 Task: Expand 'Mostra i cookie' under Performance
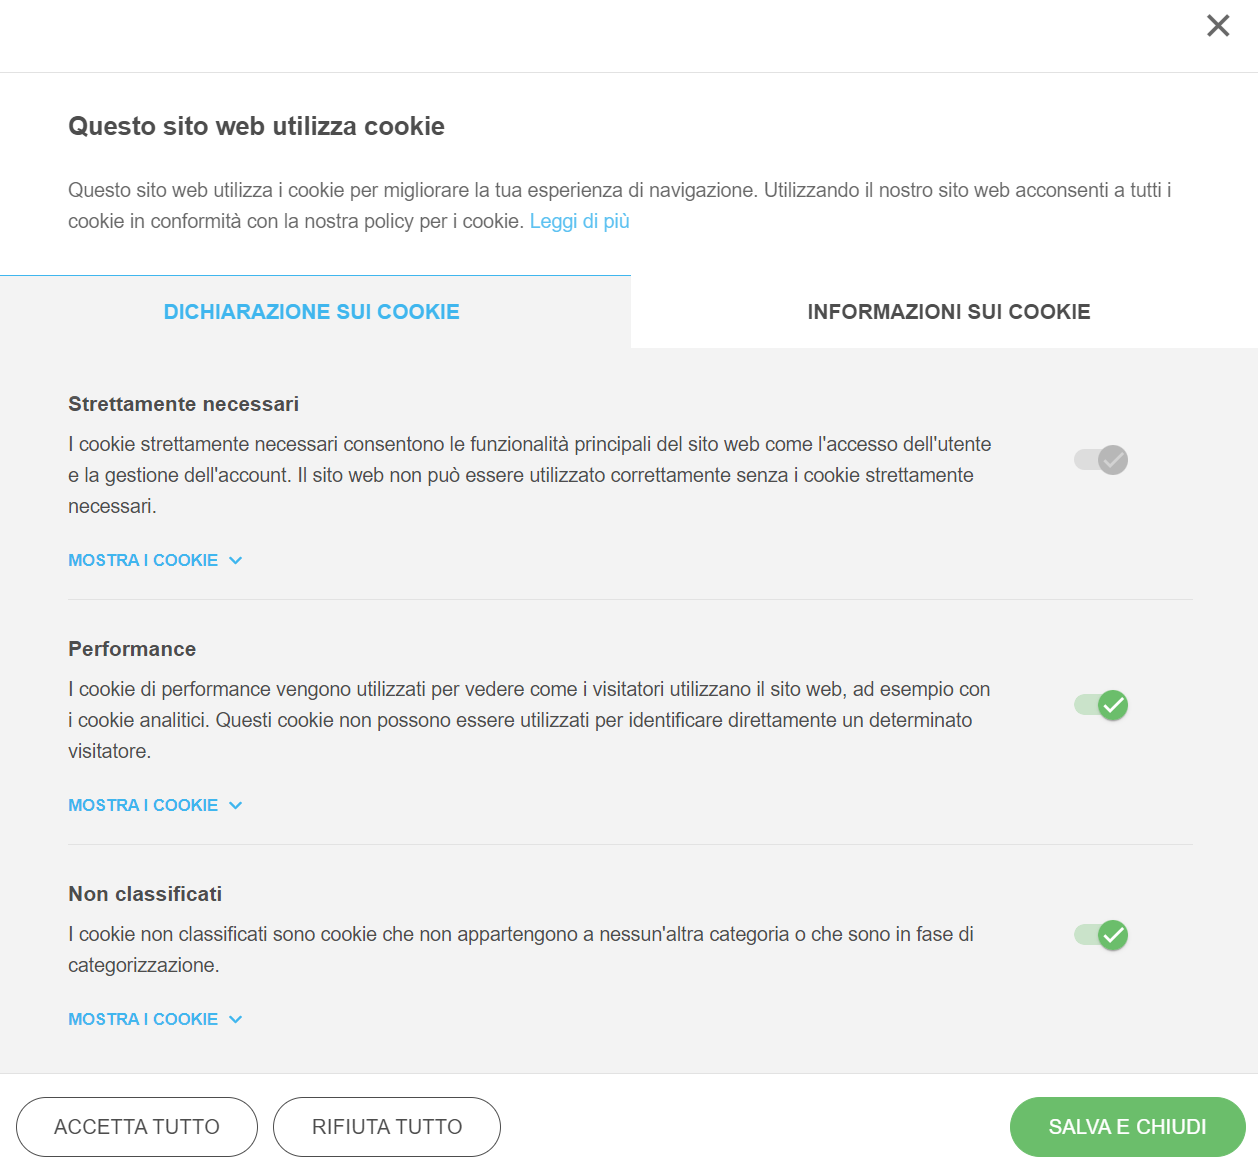[x=155, y=805]
